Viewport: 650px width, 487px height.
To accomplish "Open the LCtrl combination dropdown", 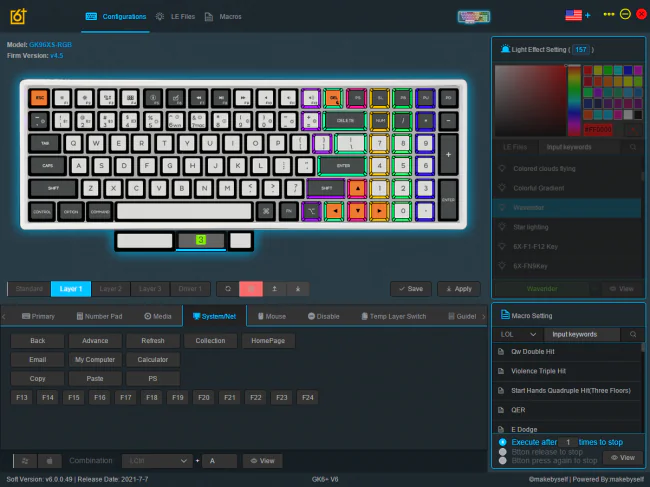I will [x=157, y=460].
